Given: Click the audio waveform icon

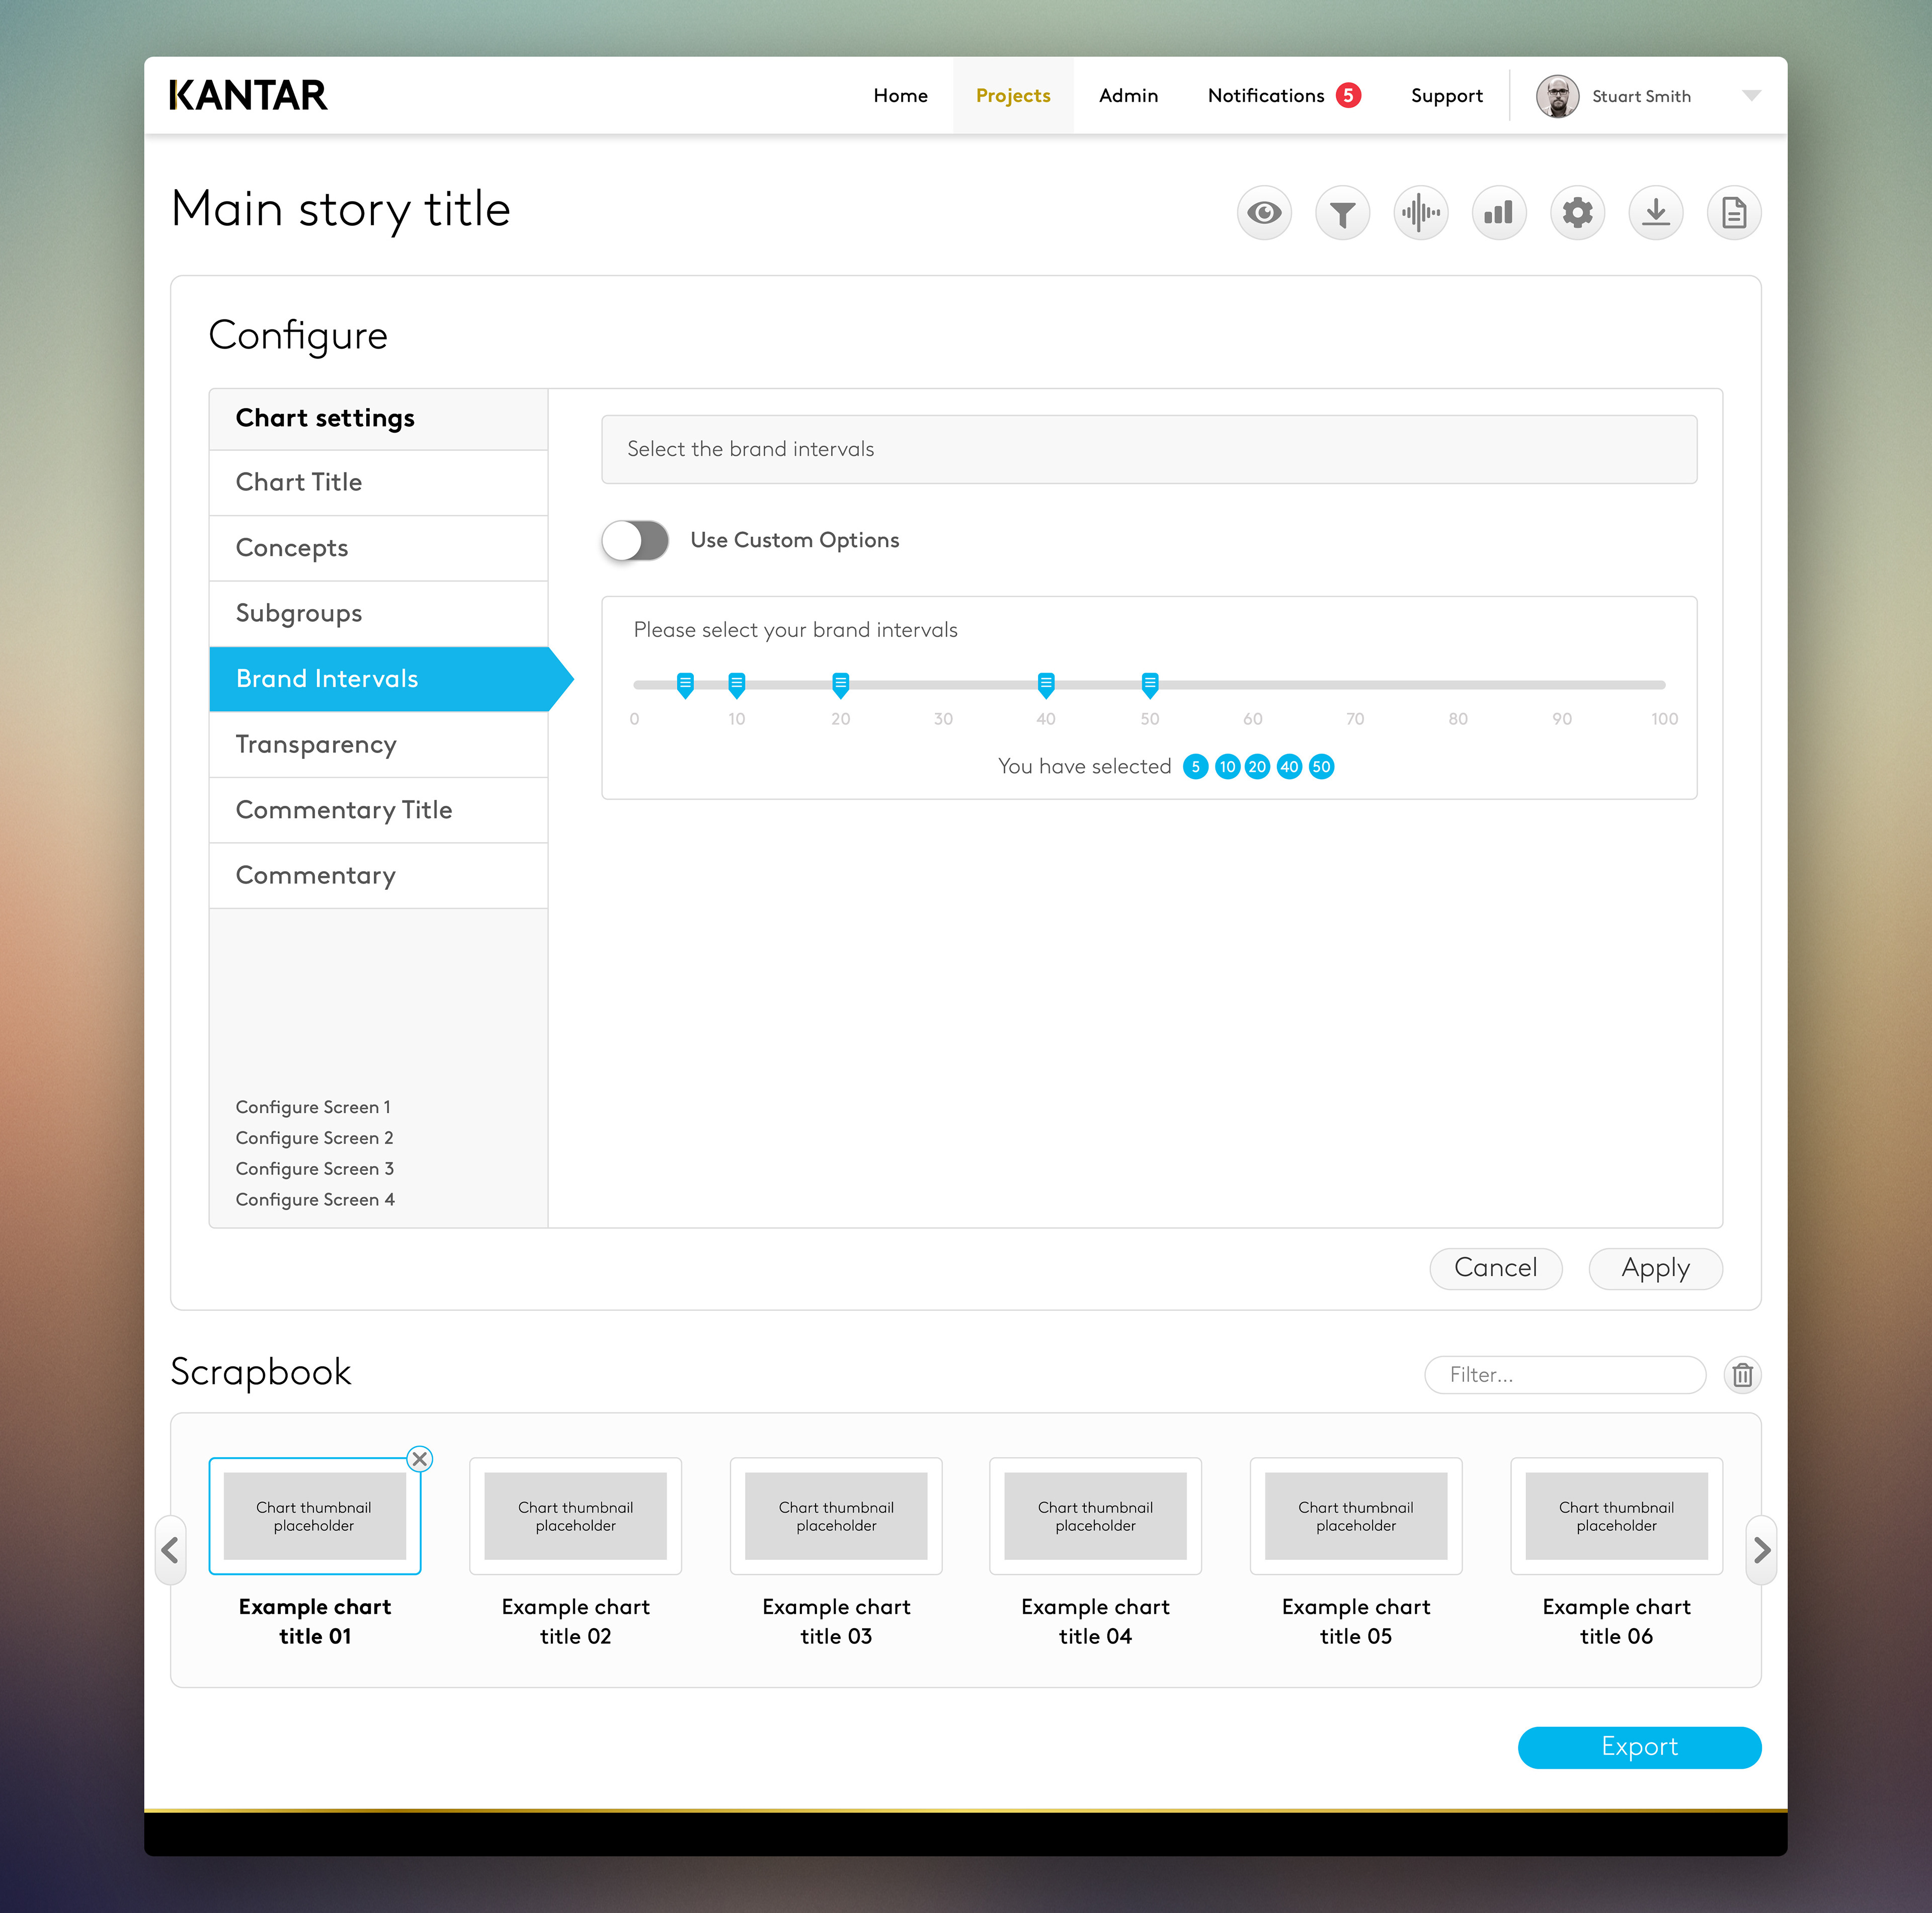Looking at the screenshot, I should 1421,213.
